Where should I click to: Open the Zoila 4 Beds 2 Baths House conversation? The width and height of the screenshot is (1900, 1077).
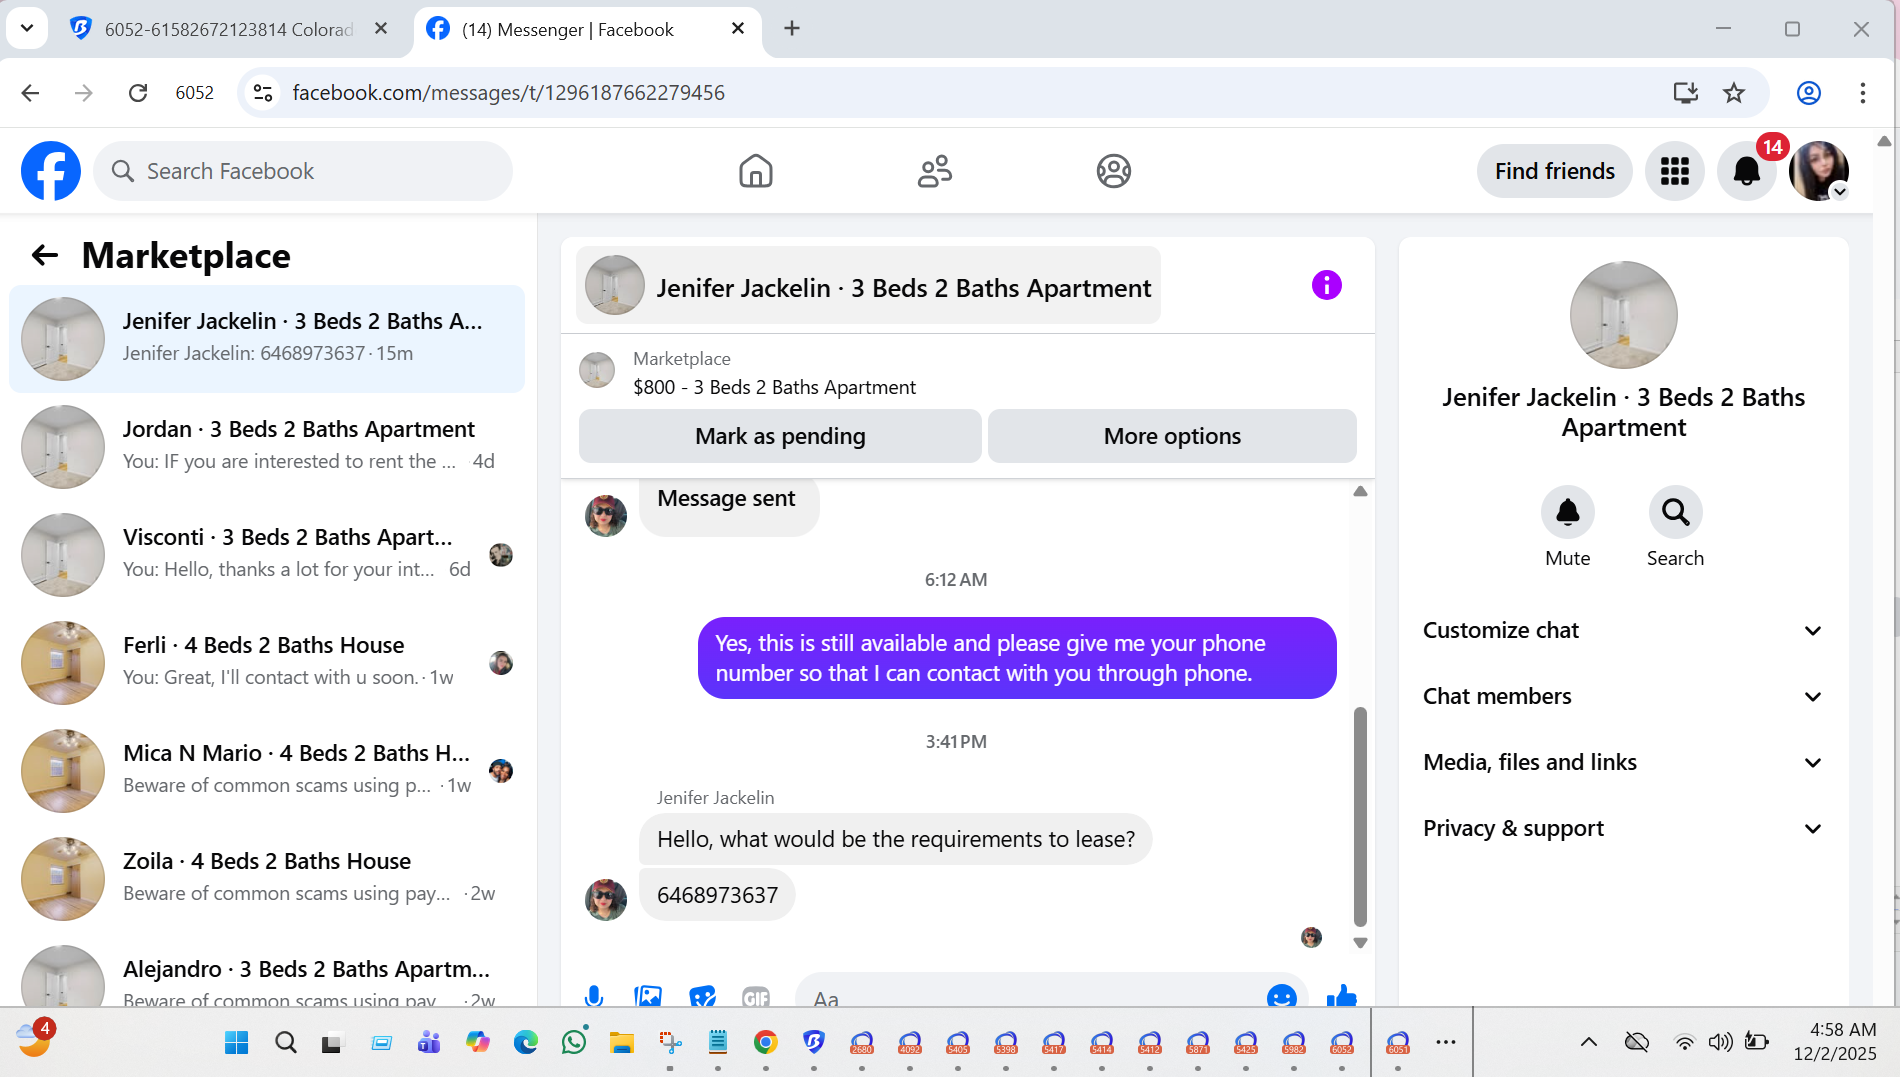(x=267, y=879)
